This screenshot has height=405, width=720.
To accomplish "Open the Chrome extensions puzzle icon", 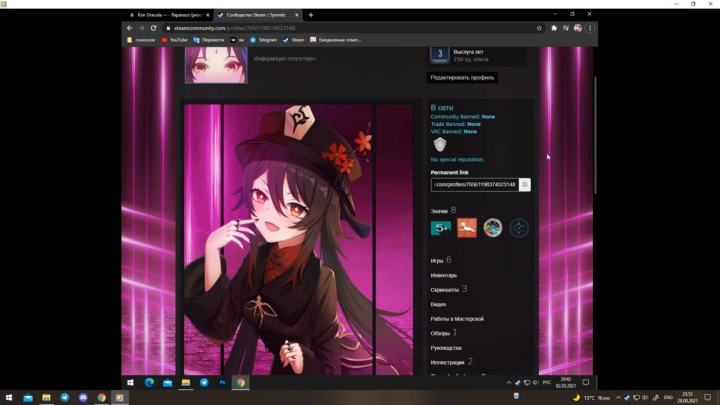I will (554, 28).
